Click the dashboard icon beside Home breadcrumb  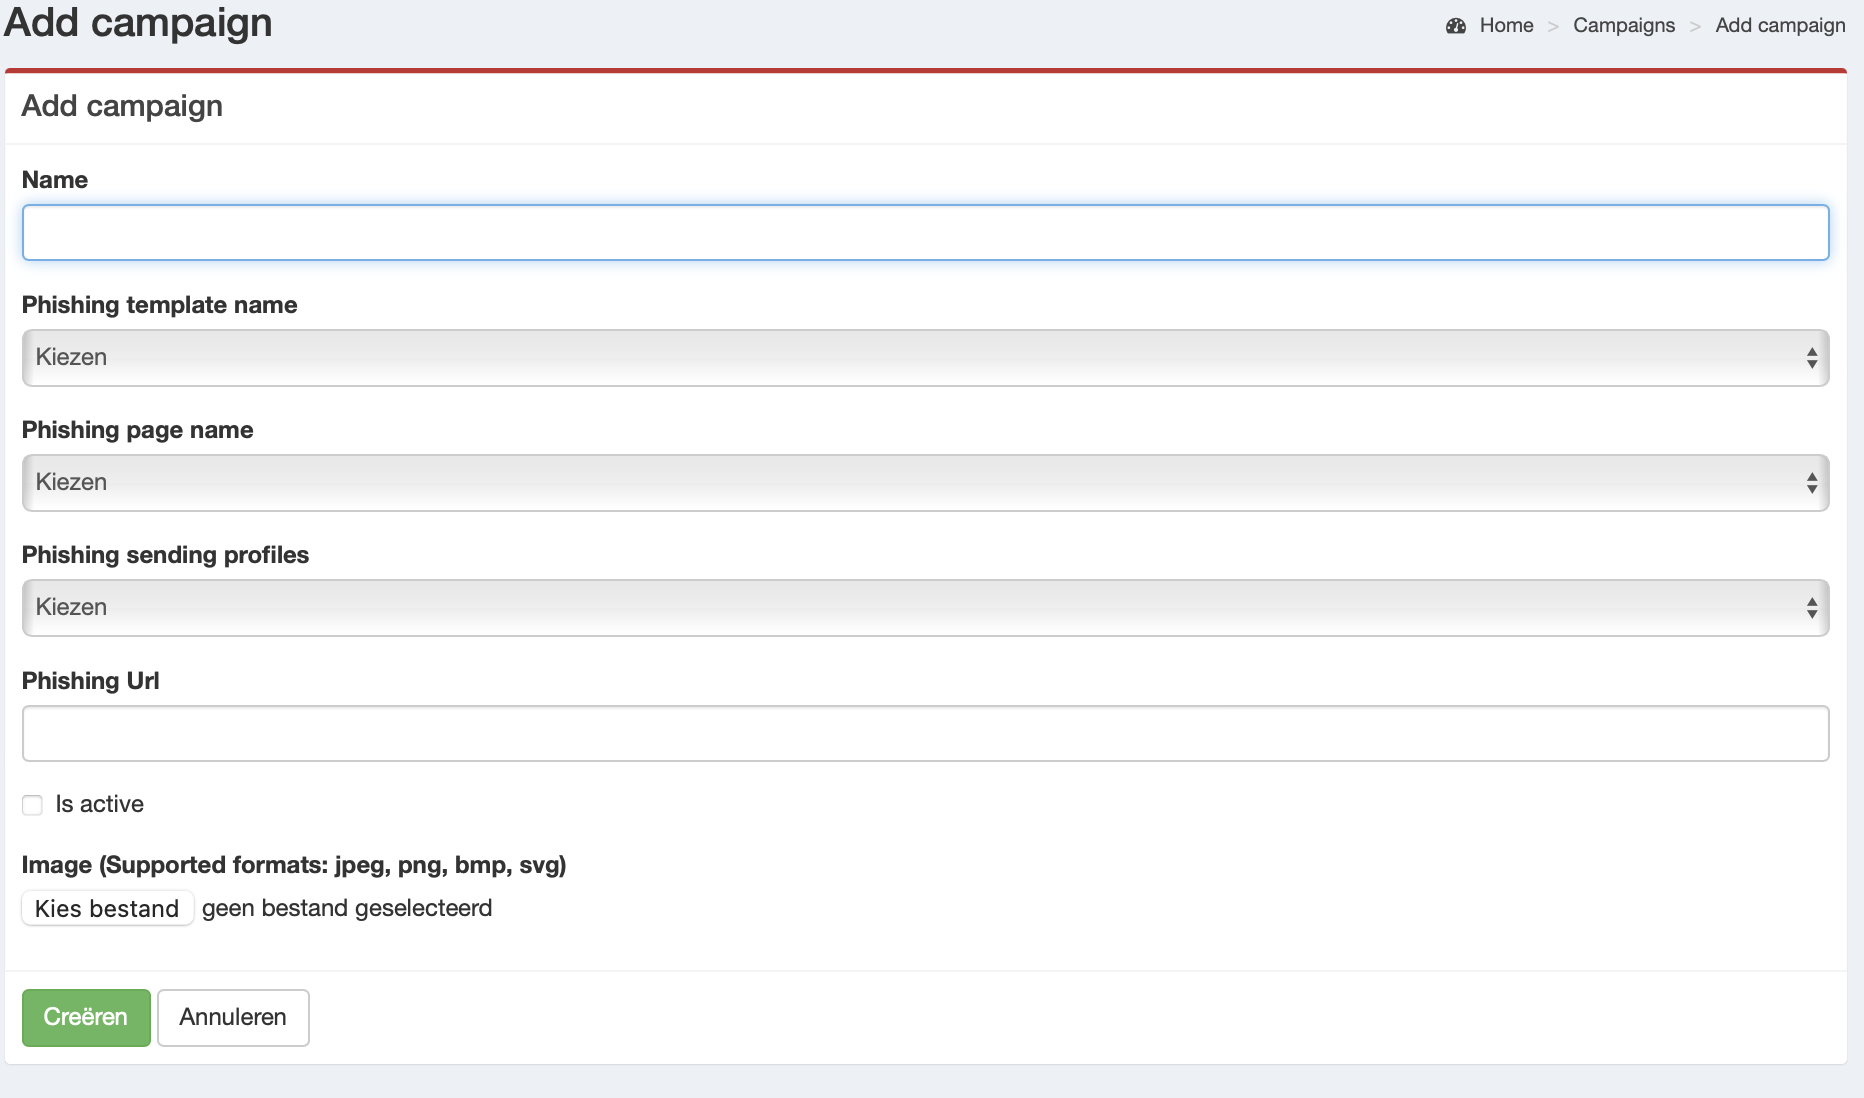1455,26
